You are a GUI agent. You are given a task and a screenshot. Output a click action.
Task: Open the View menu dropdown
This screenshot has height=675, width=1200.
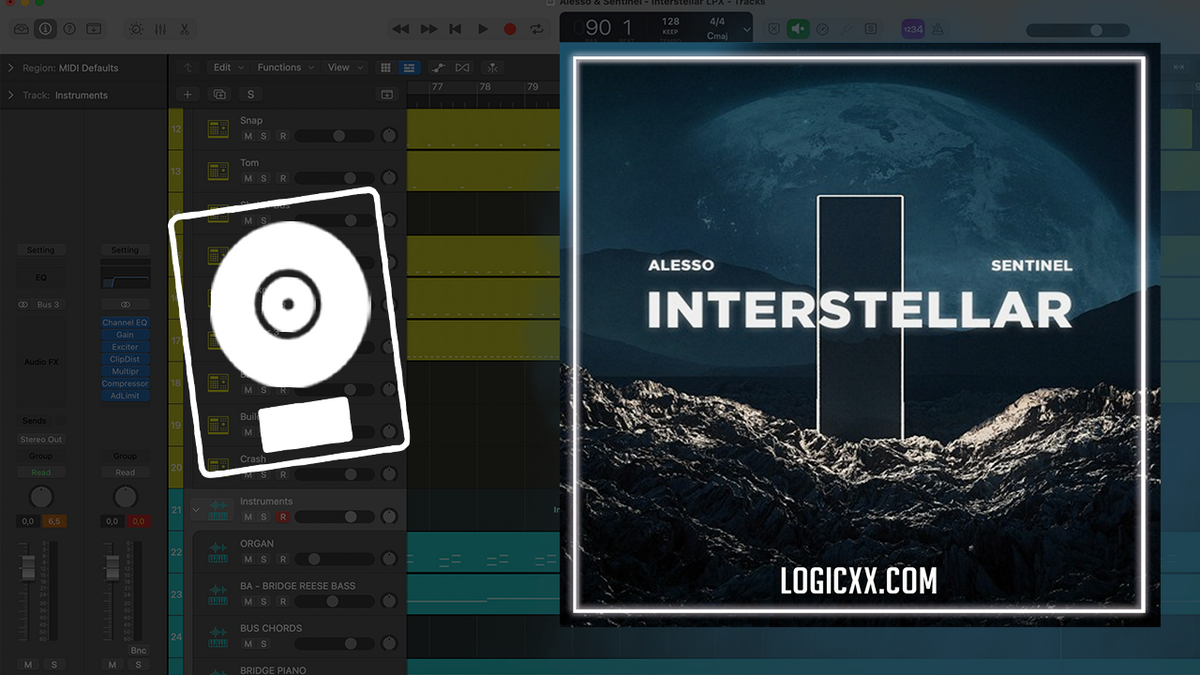[344, 68]
